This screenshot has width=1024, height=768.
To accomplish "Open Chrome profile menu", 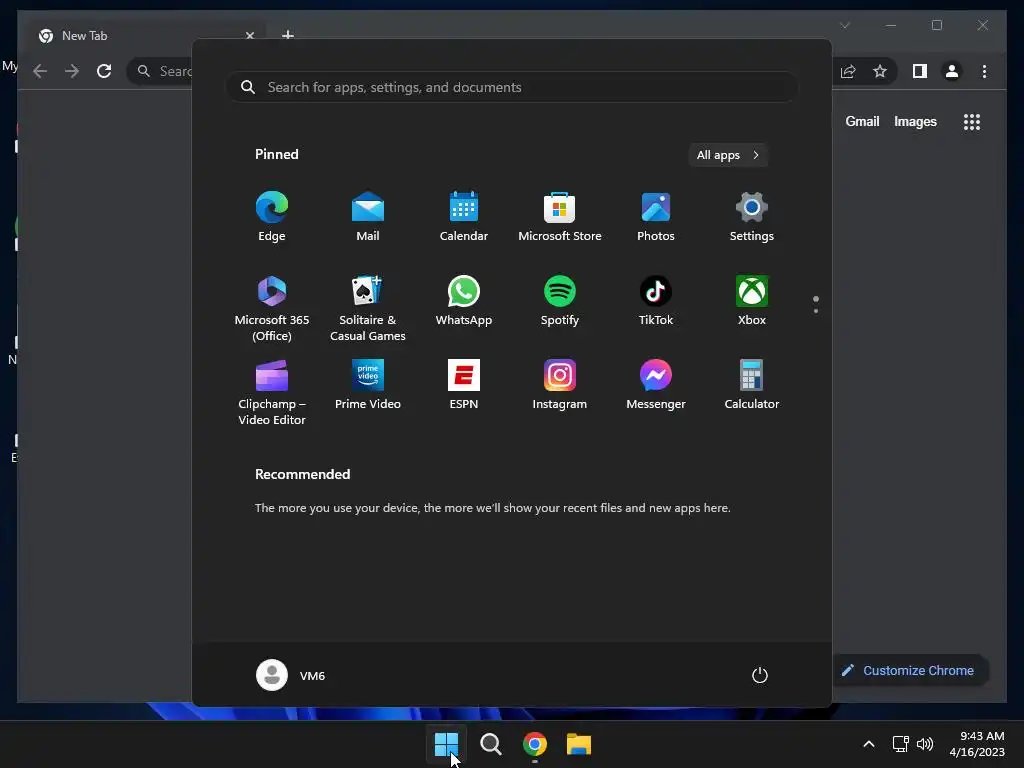I will [x=952, y=71].
